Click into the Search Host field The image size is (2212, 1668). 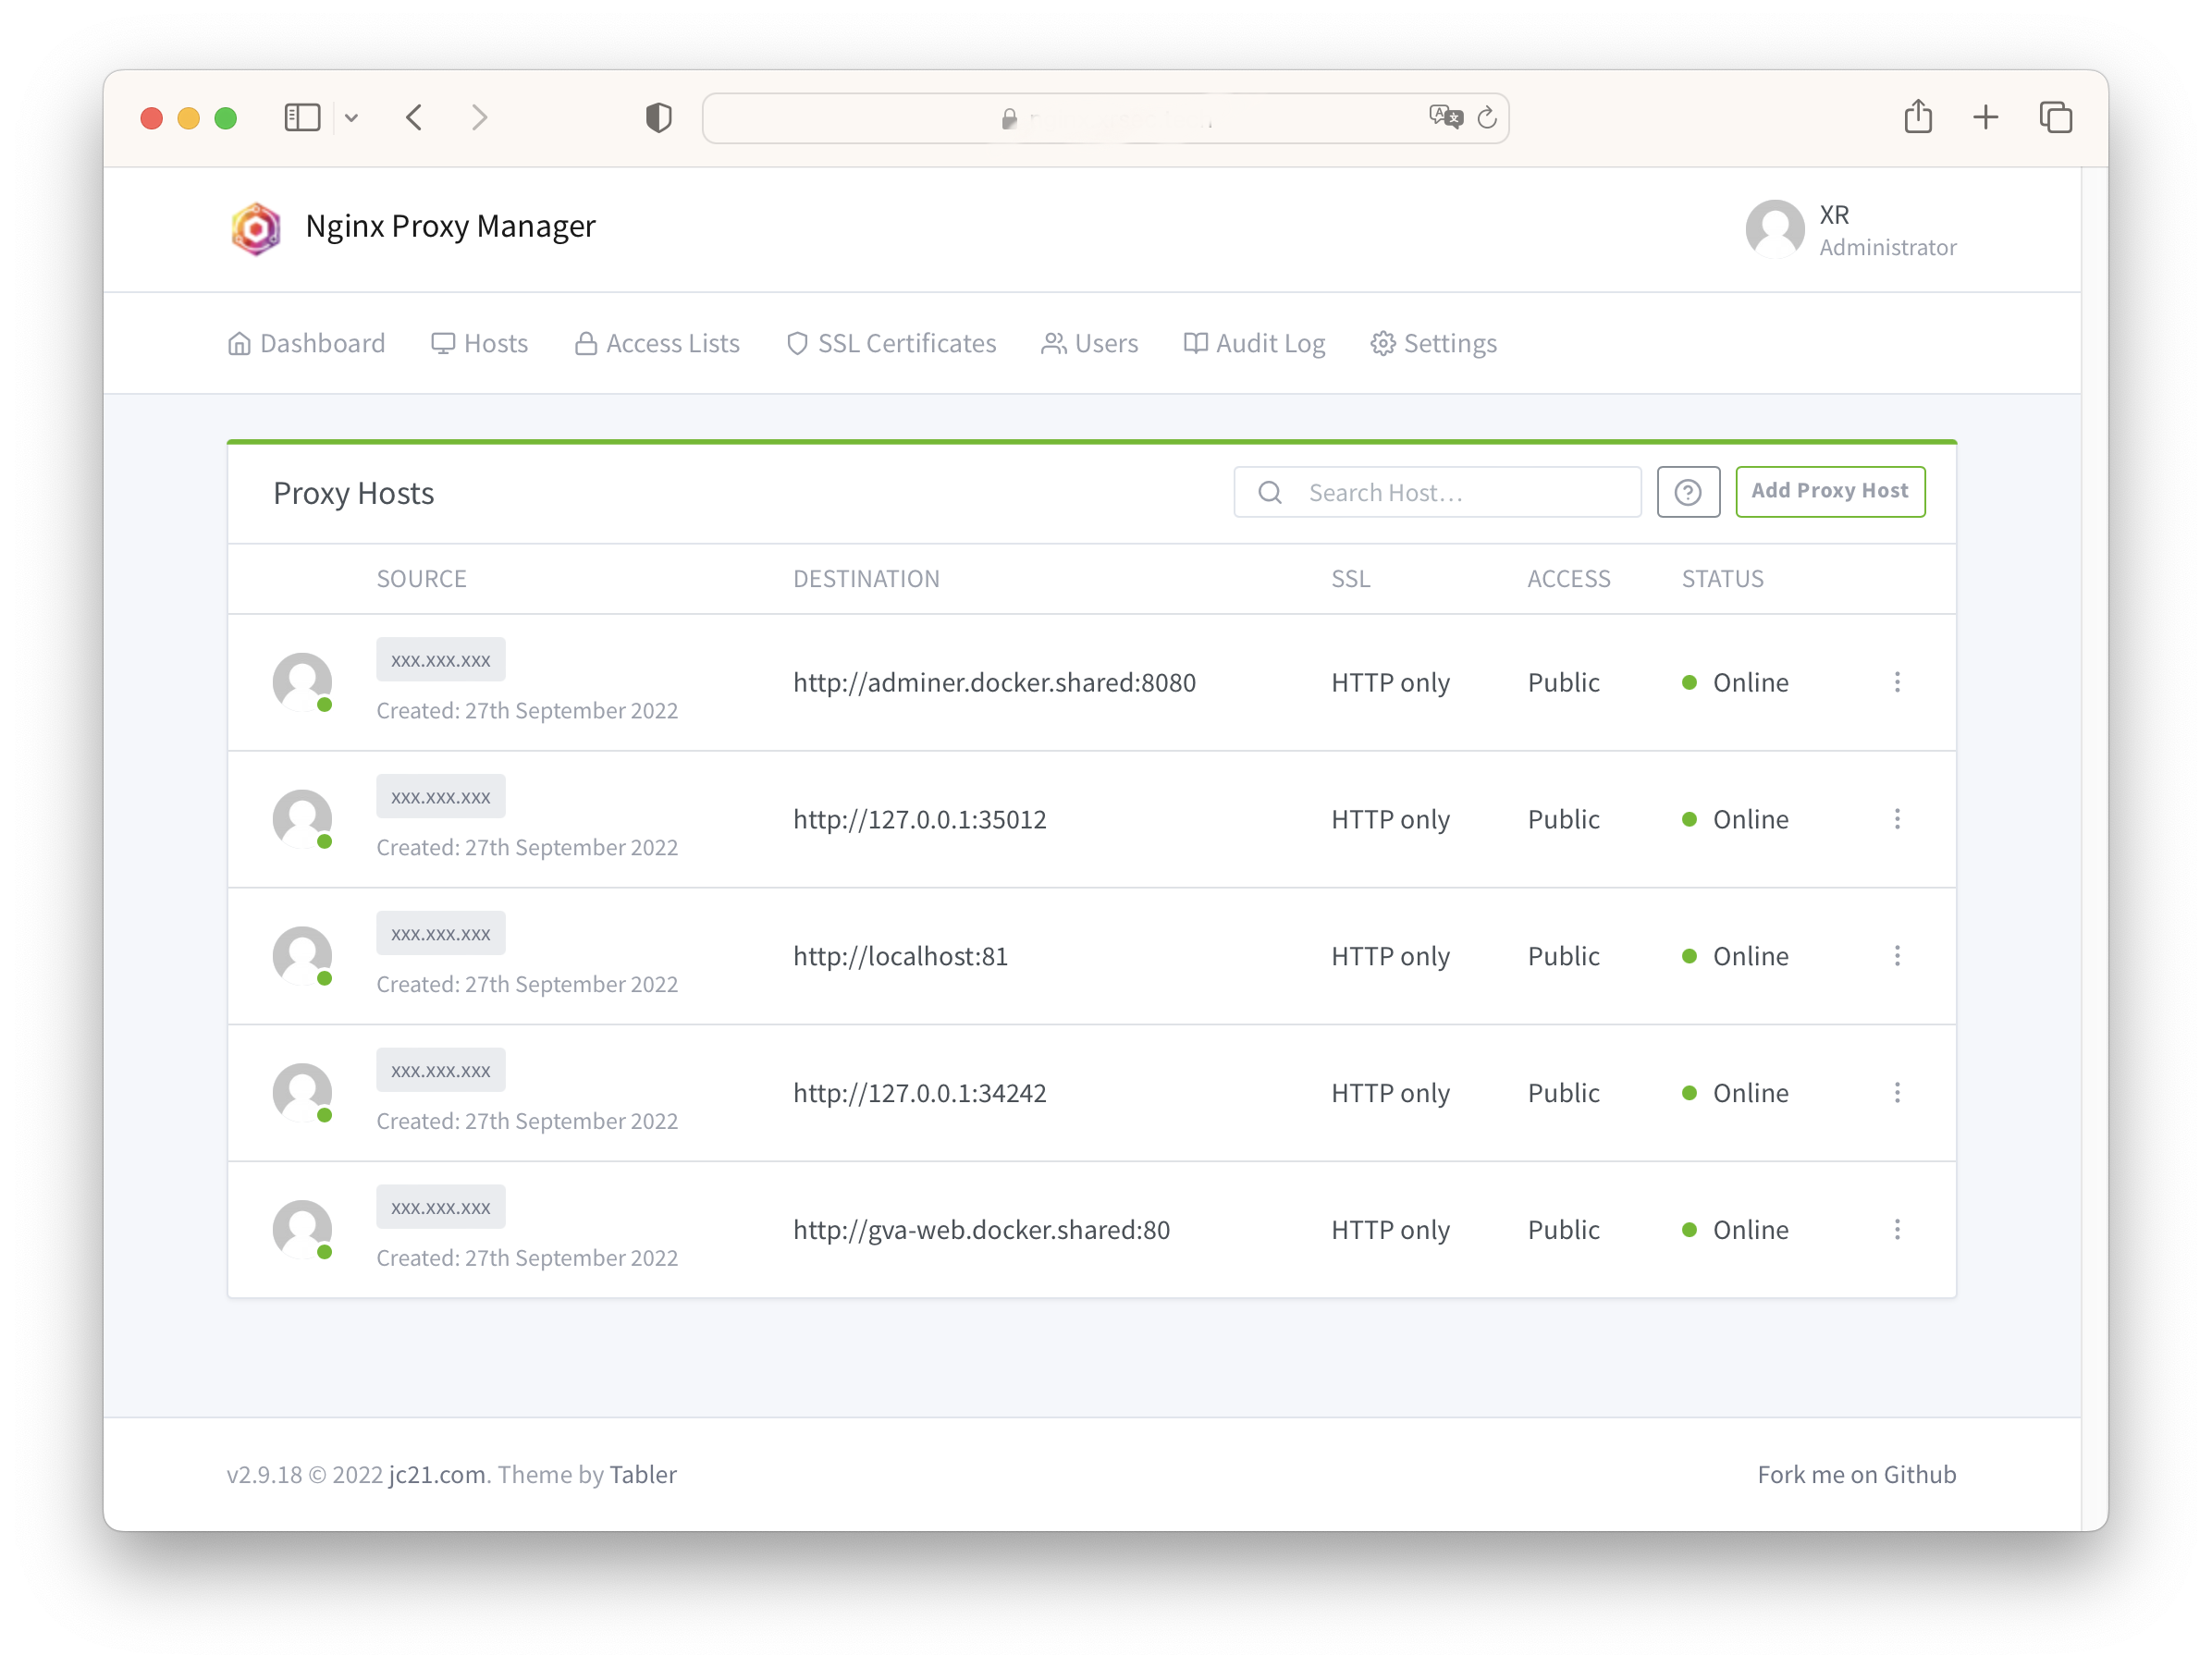coord(1437,492)
